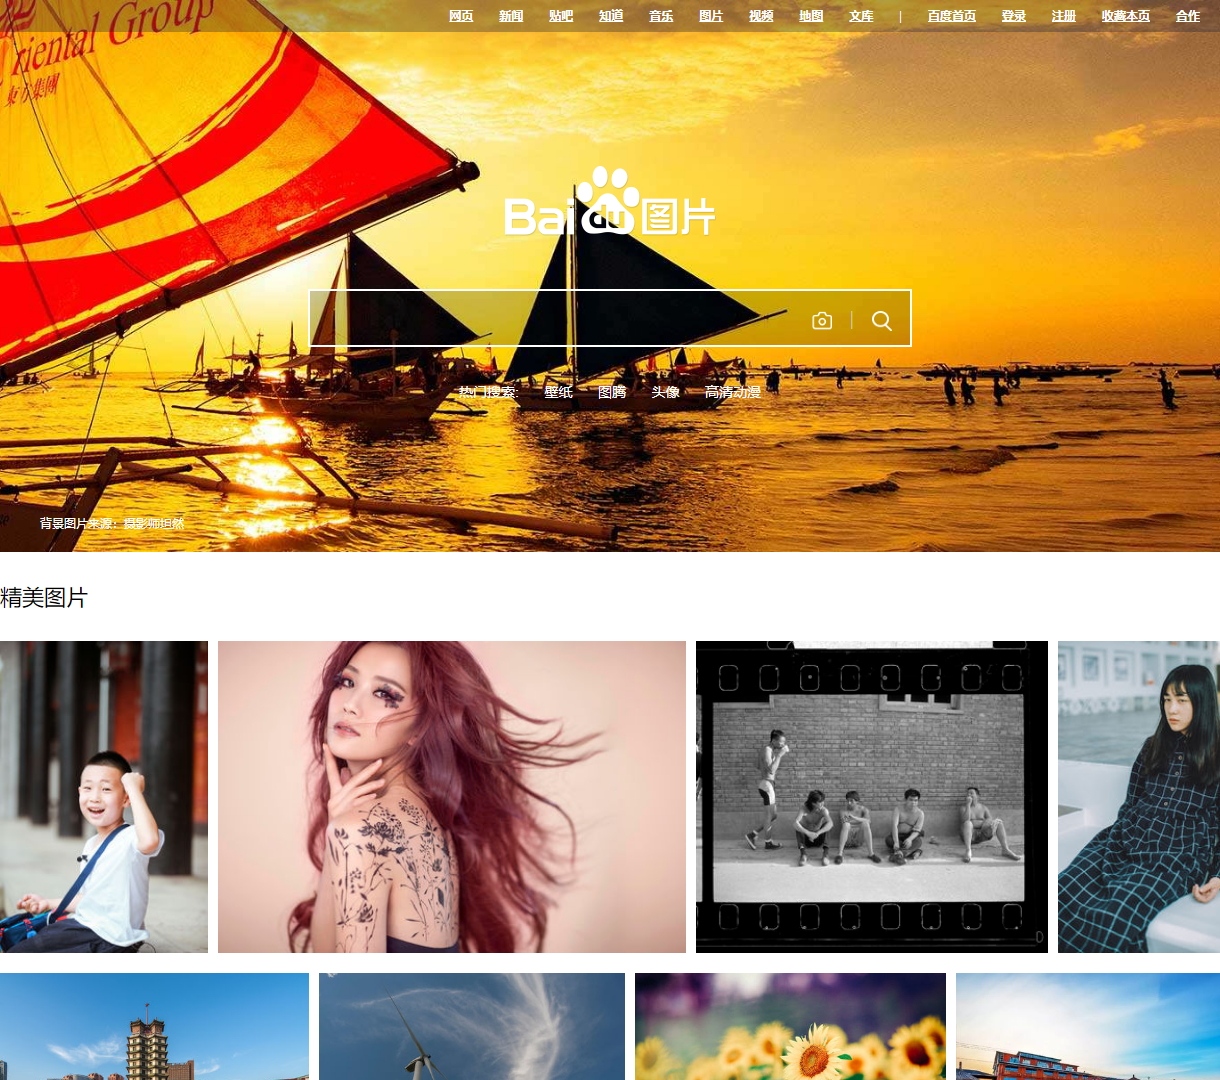Click the 登录 login link
The image size is (1220, 1080).
1014,16
